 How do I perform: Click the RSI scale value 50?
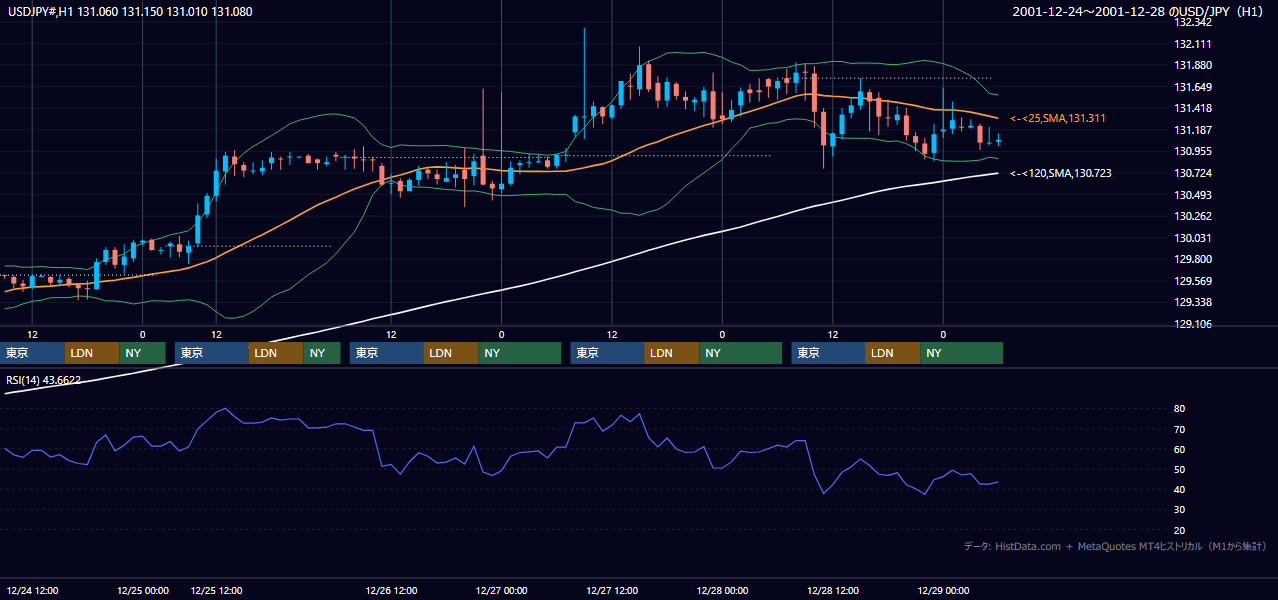tap(1180, 470)
